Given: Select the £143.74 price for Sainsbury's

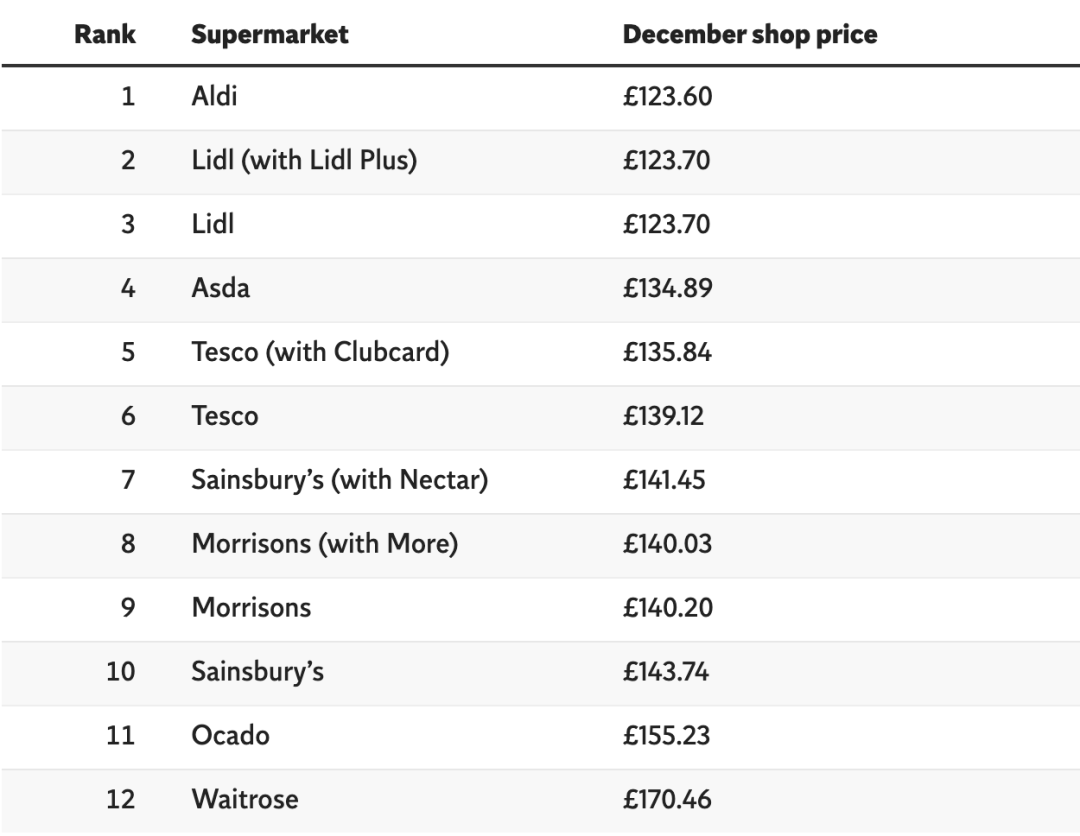Looking at the screenshot, I should coord(666,672).
